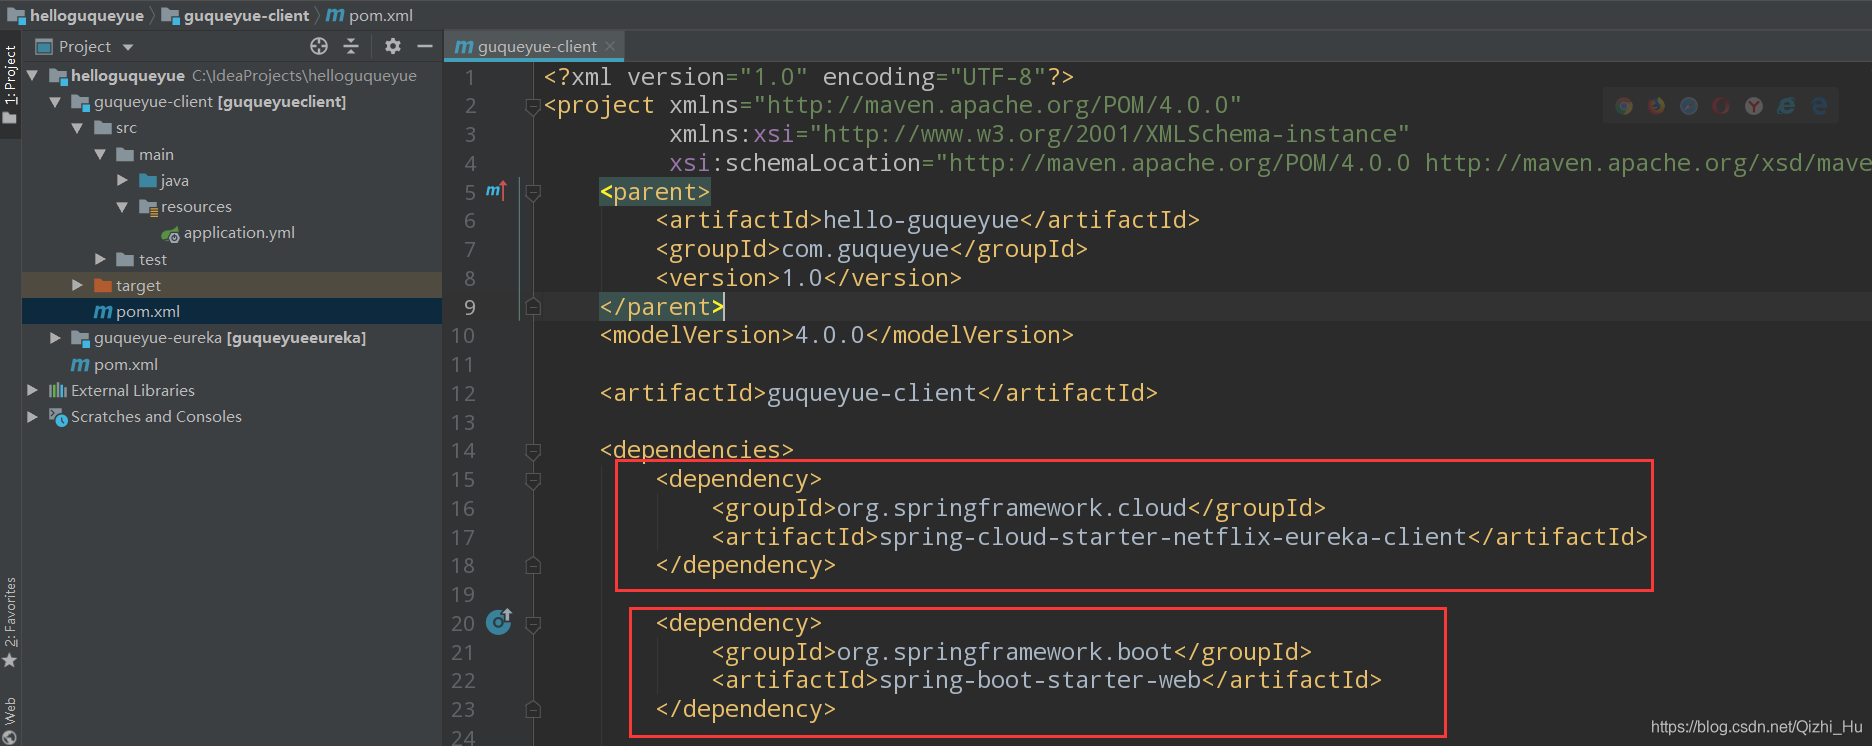Close the guqueyue-client editor tab
Viewport: 1872px width, 746px height.
(610, 46)
